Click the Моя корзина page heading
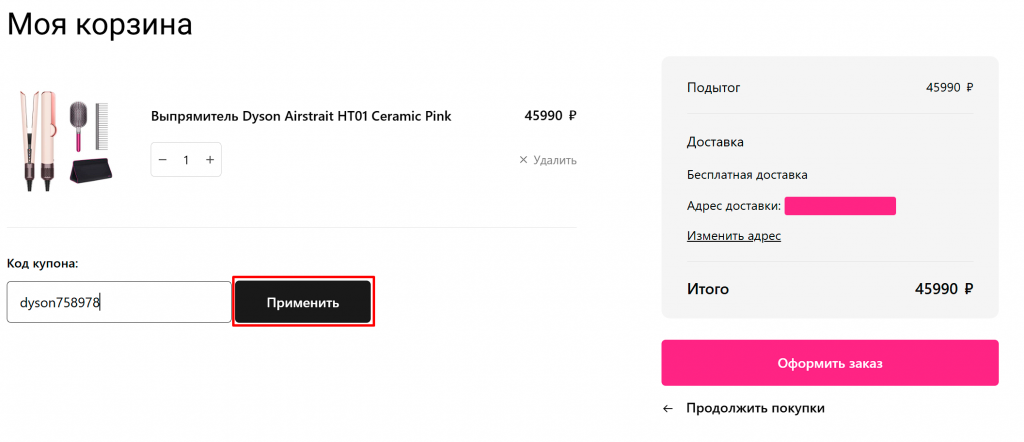Image resolution: width=1024 pixels, height=442 pixels. (x=100, y=24)
